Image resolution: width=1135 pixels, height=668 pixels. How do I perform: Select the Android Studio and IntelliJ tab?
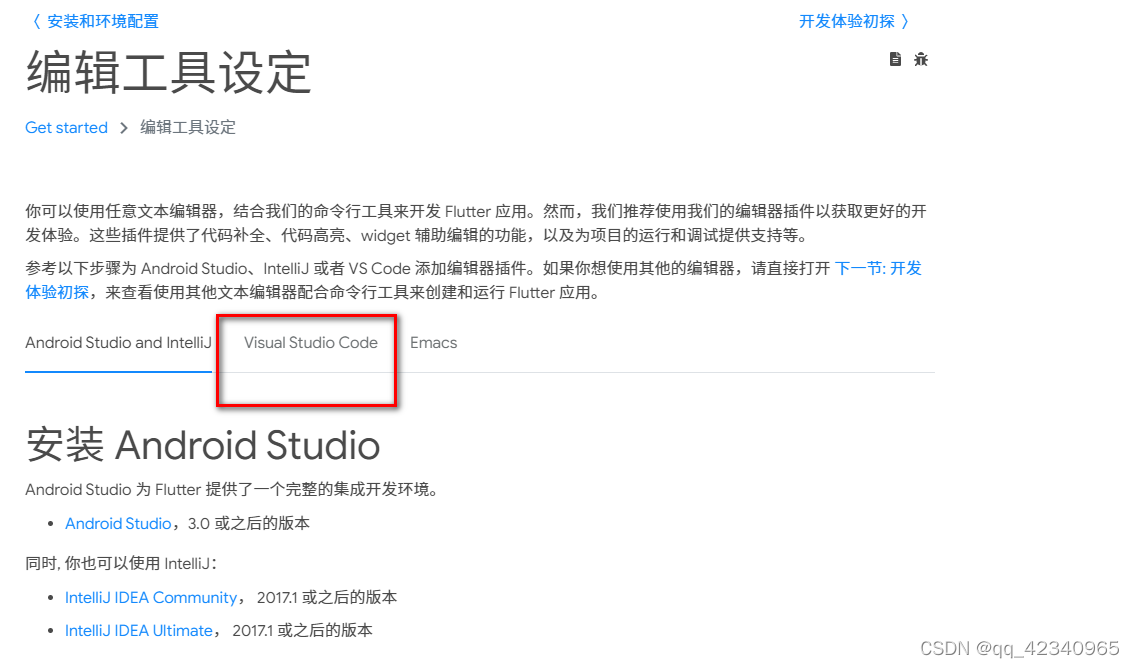119,343
